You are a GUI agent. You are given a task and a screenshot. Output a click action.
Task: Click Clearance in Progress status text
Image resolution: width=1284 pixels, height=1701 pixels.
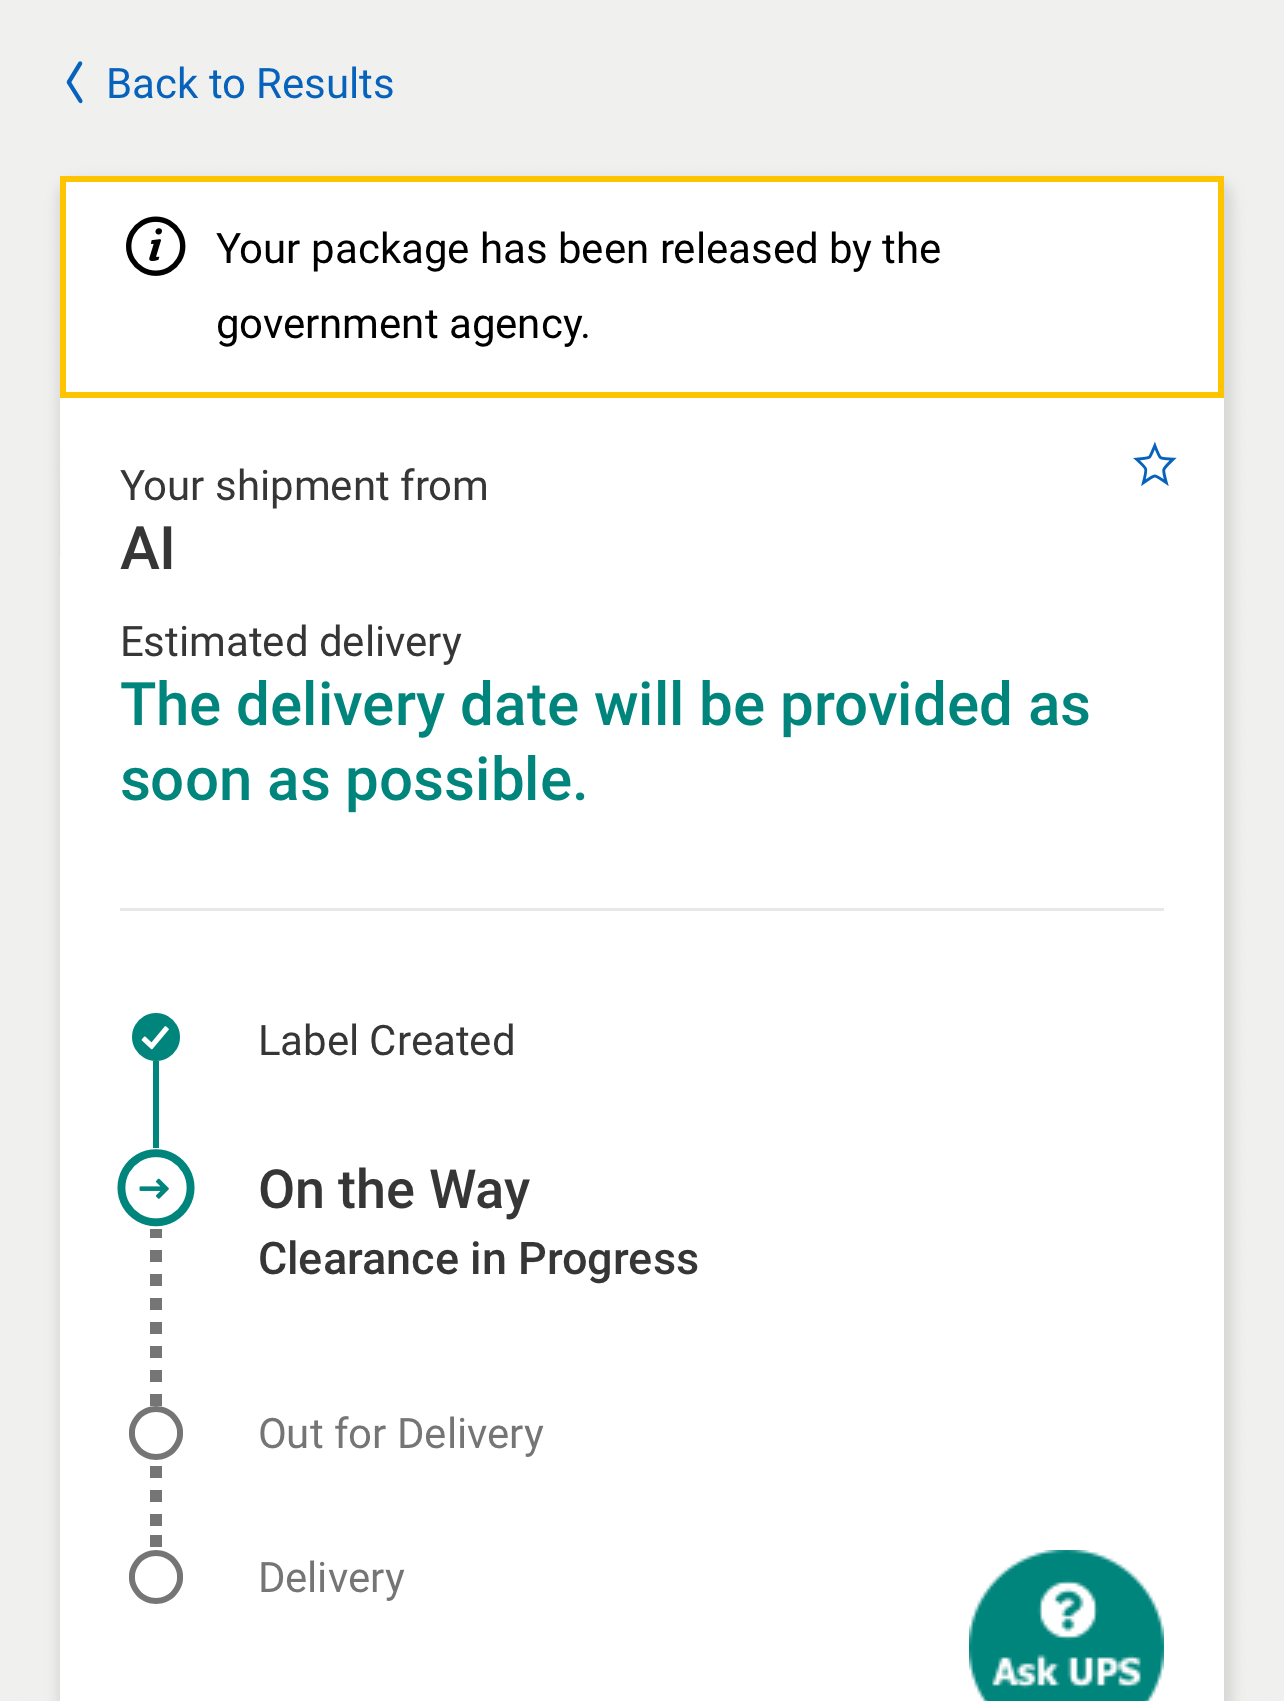478,1259
